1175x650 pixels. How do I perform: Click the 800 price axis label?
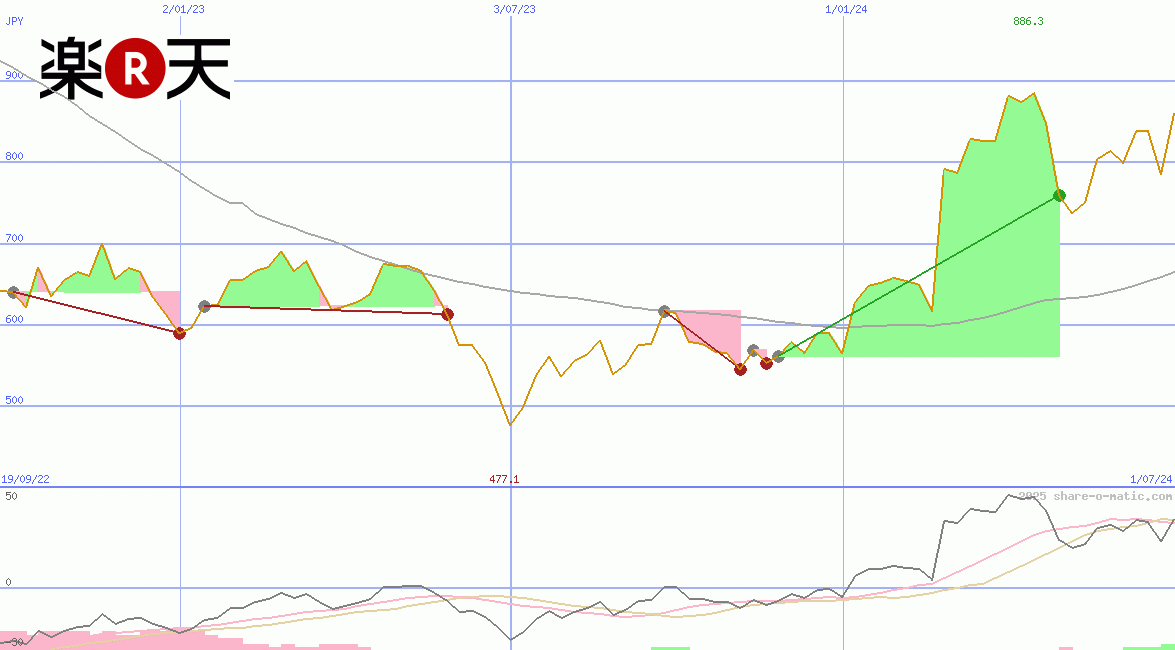click(x=14, y=157)
